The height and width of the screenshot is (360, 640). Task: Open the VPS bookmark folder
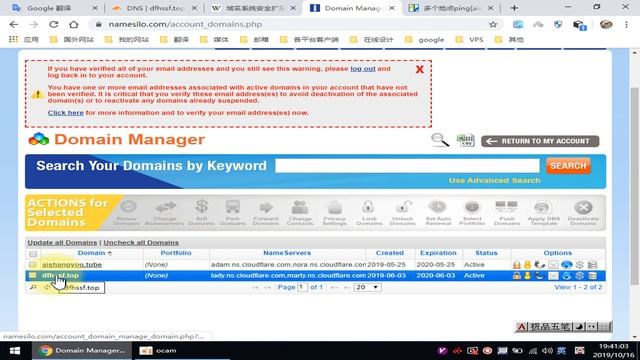coord(469,40)
